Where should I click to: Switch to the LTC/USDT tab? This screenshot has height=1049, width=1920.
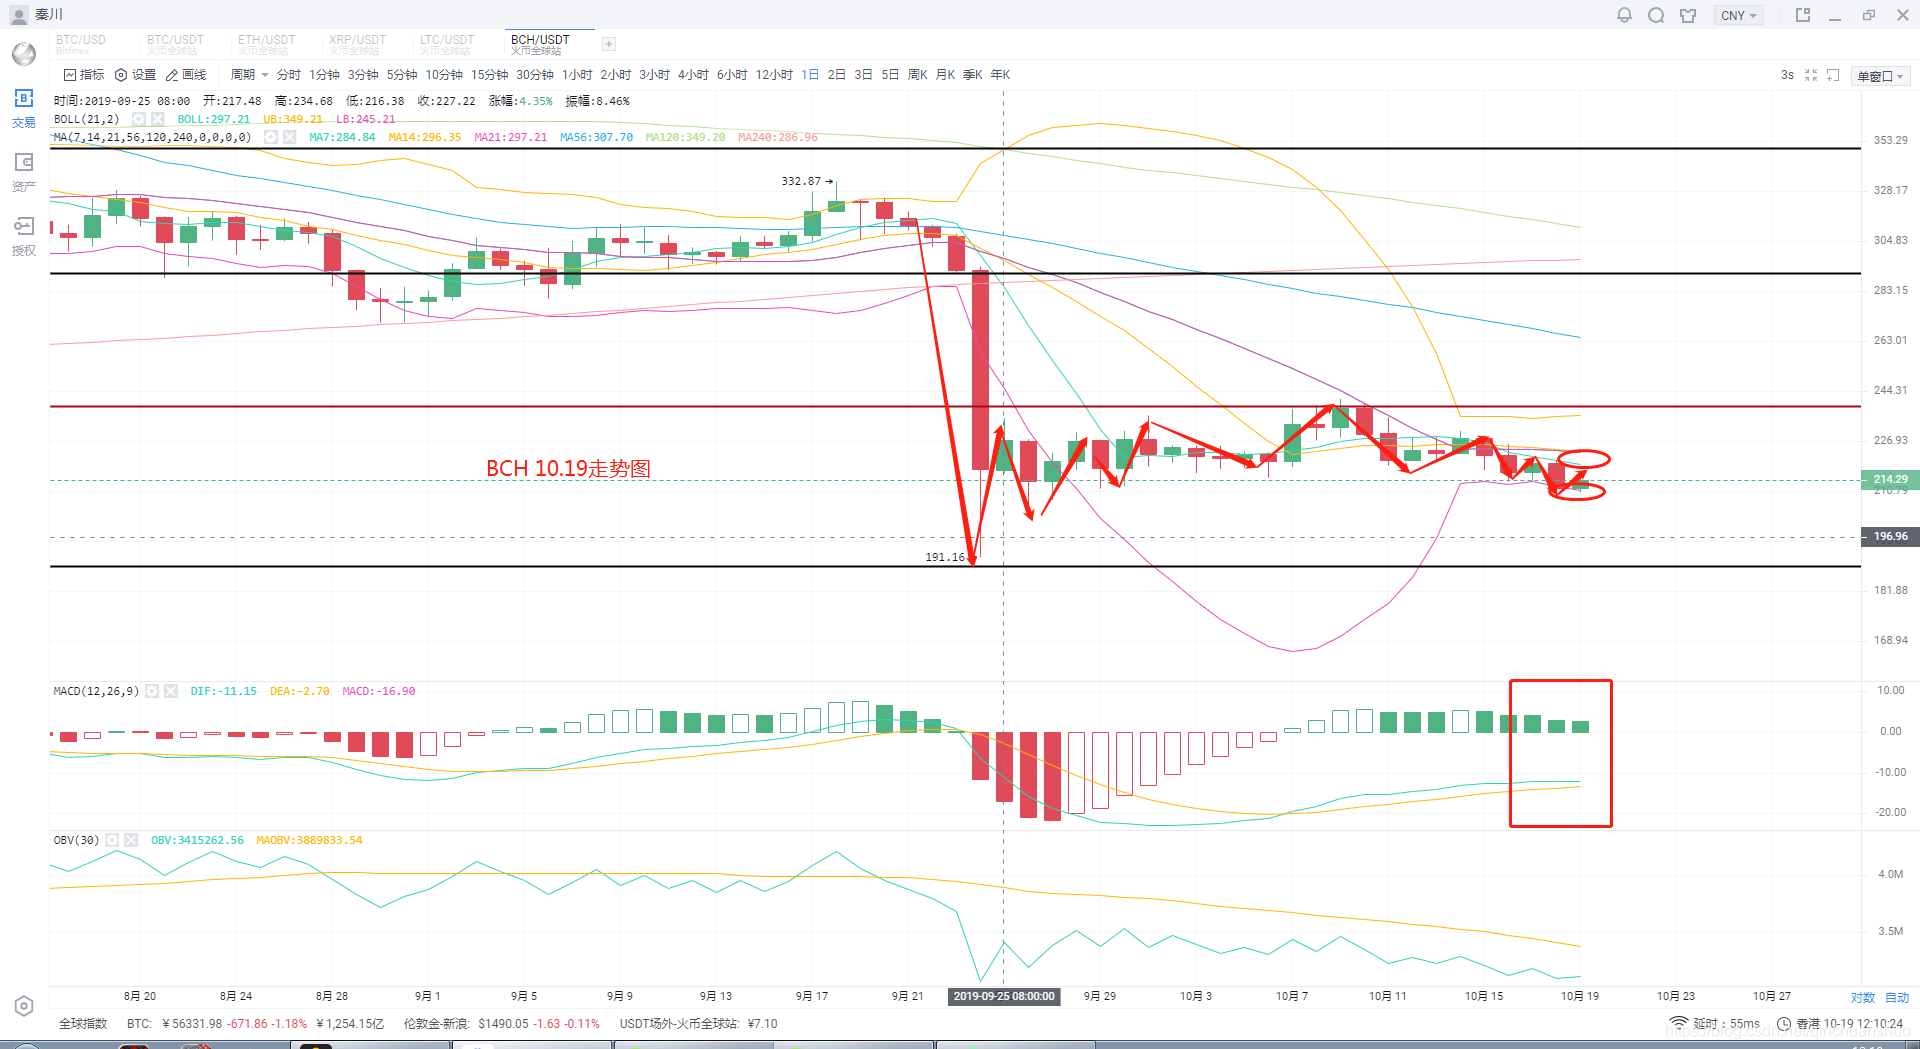[x=447, y=44]
